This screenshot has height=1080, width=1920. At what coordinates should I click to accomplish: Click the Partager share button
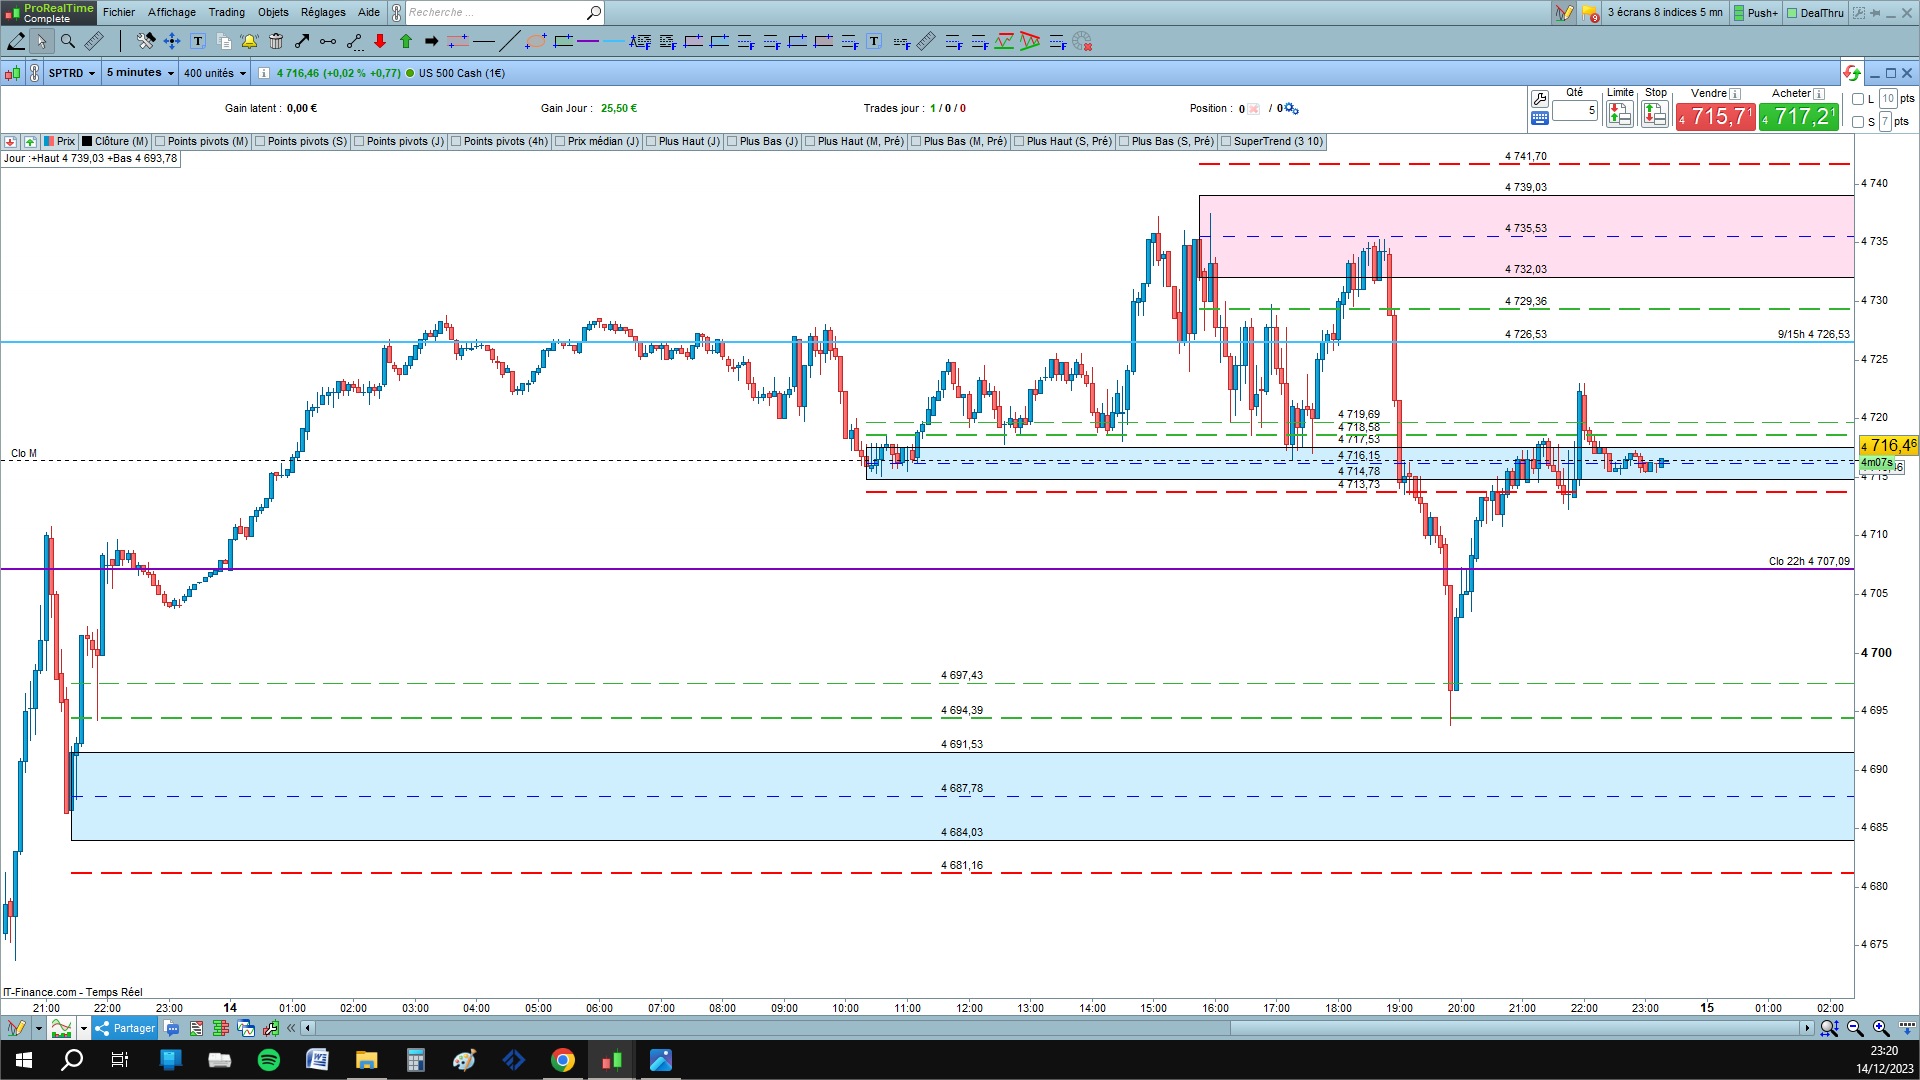125,1028
